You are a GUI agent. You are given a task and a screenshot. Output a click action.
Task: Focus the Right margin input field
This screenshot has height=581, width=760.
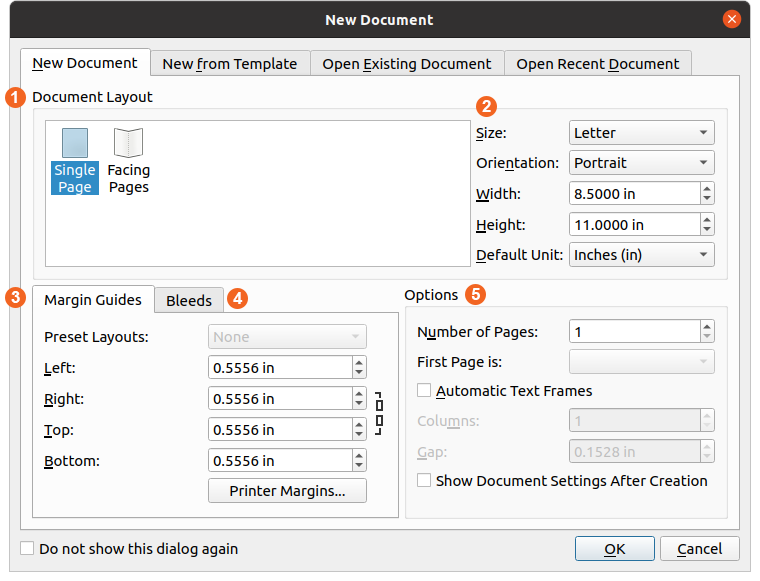point(281,399)
